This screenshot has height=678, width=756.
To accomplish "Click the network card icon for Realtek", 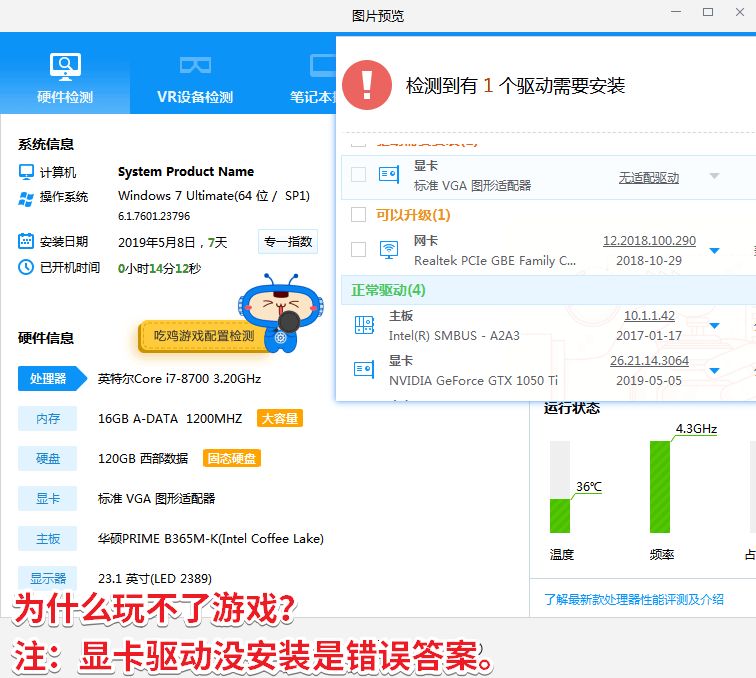I will point(389,249).
